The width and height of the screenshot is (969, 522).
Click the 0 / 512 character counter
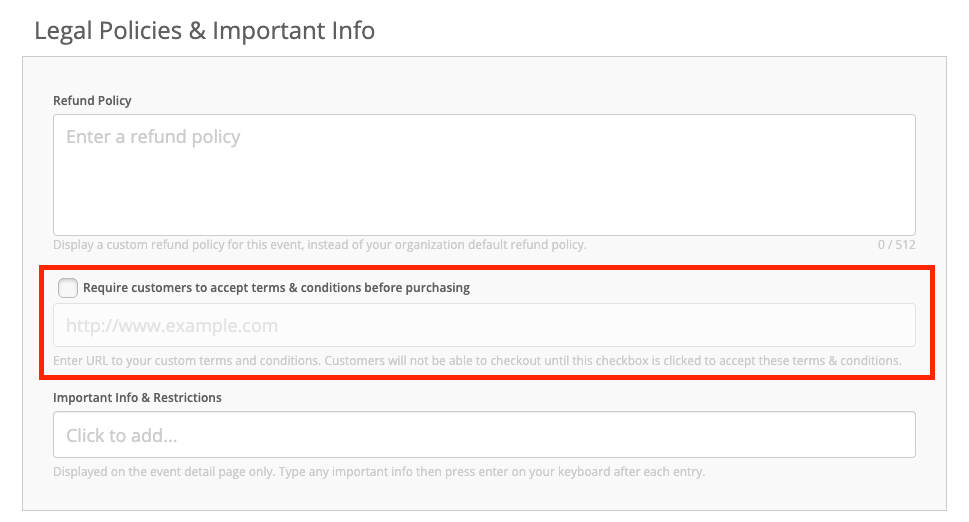[x=896, y=245]
